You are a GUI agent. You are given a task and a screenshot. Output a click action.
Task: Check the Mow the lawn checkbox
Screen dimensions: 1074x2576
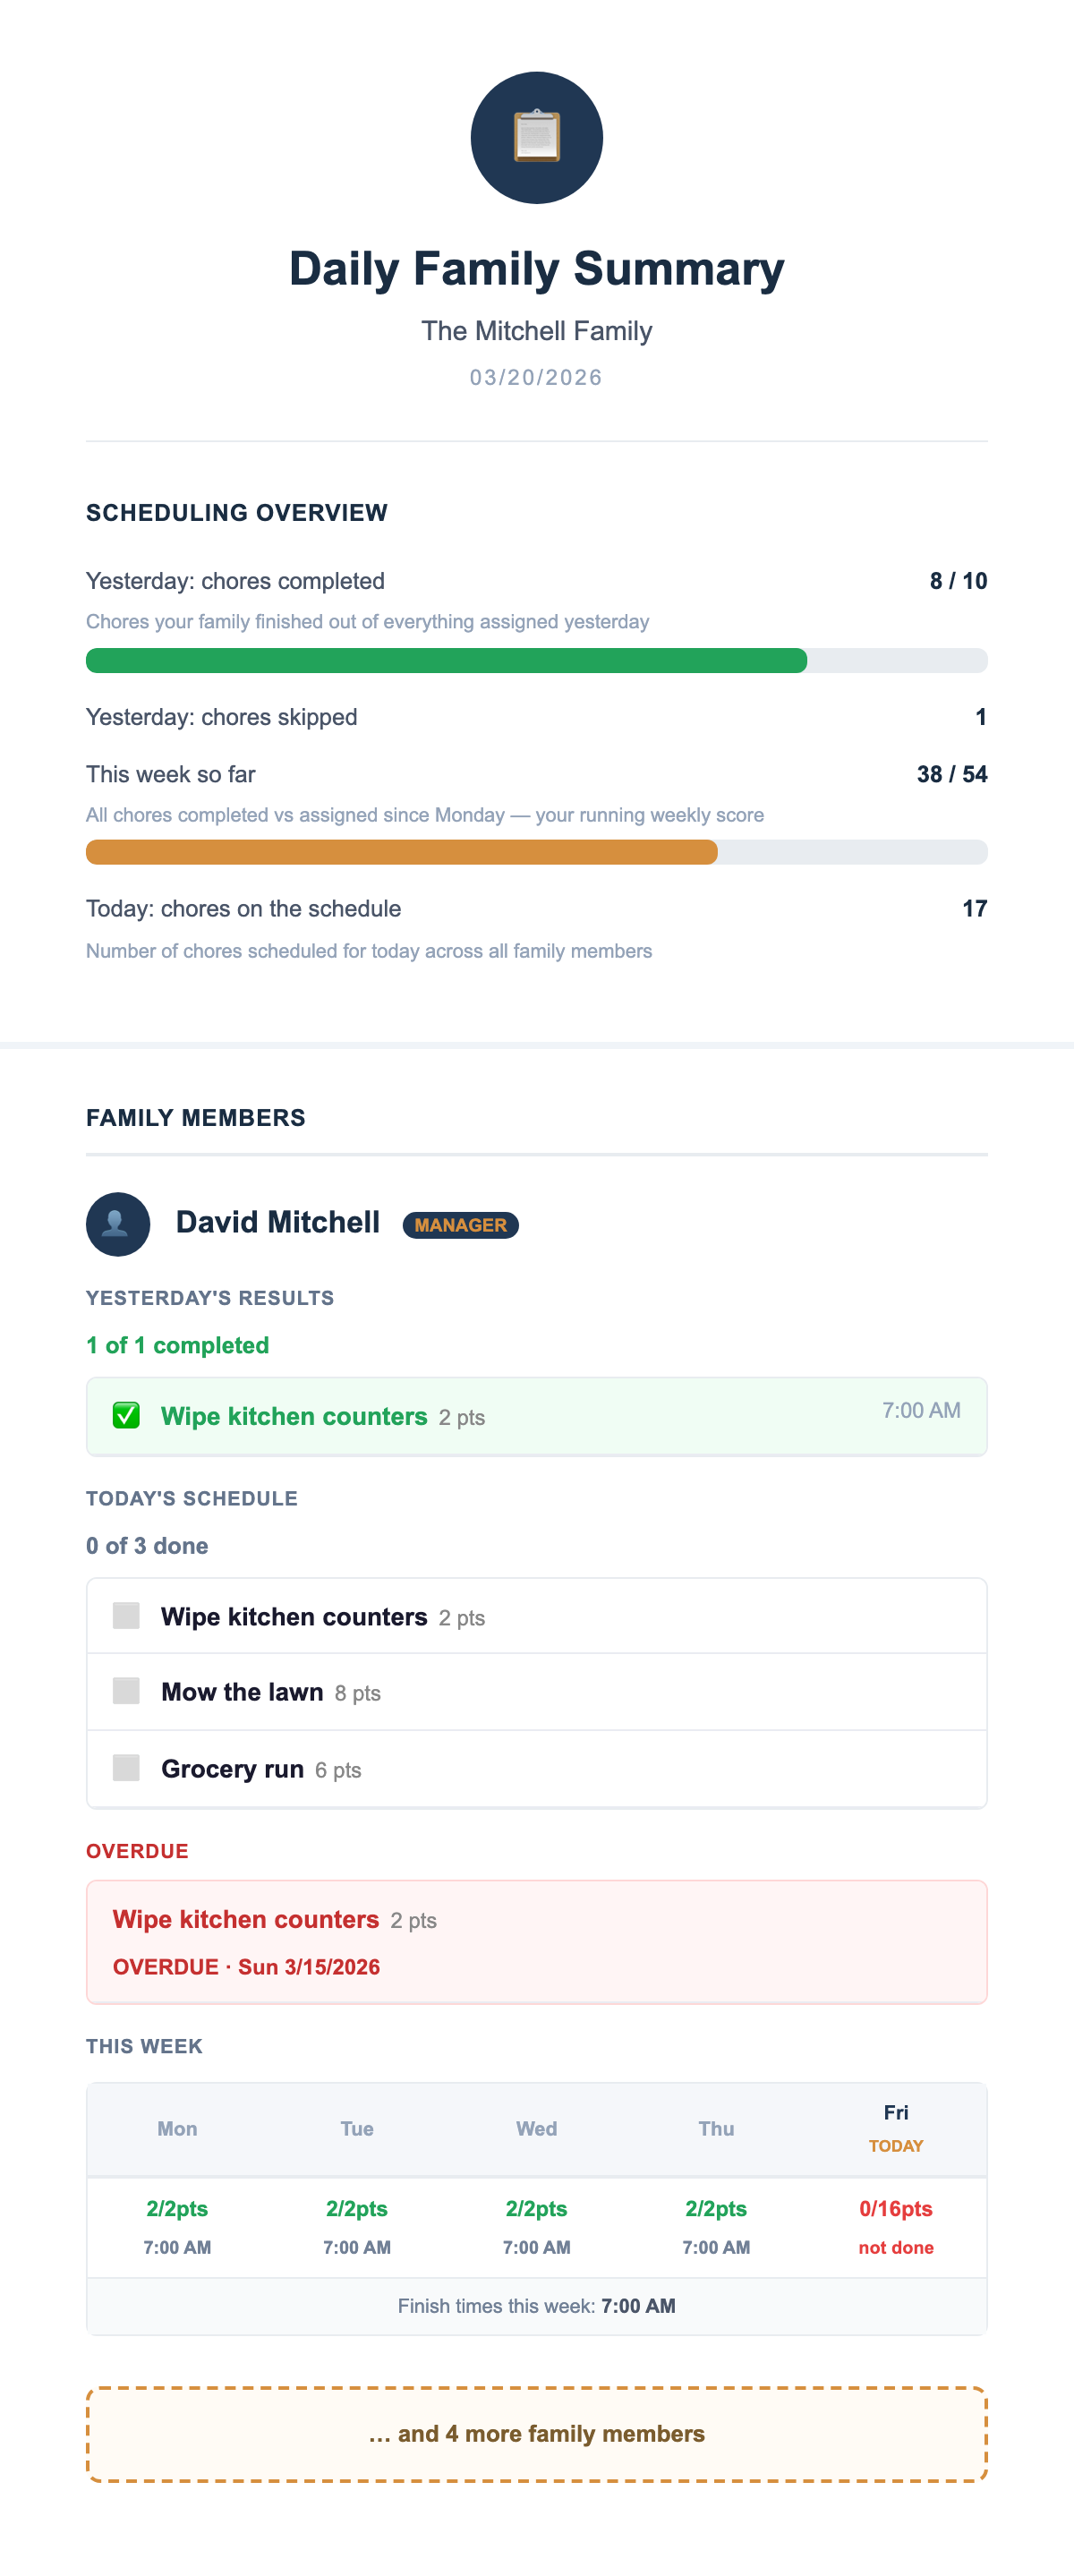click(126, 1691)
